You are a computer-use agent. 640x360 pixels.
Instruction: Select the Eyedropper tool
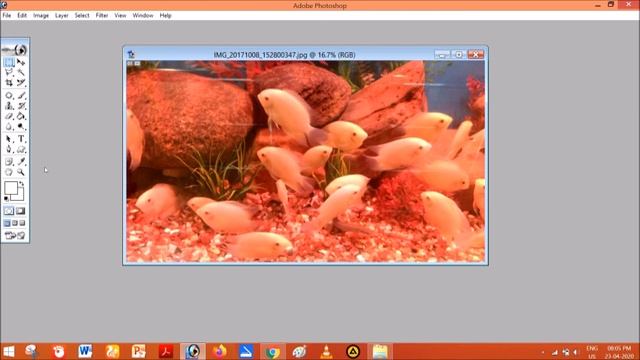(x=21, y=162)
